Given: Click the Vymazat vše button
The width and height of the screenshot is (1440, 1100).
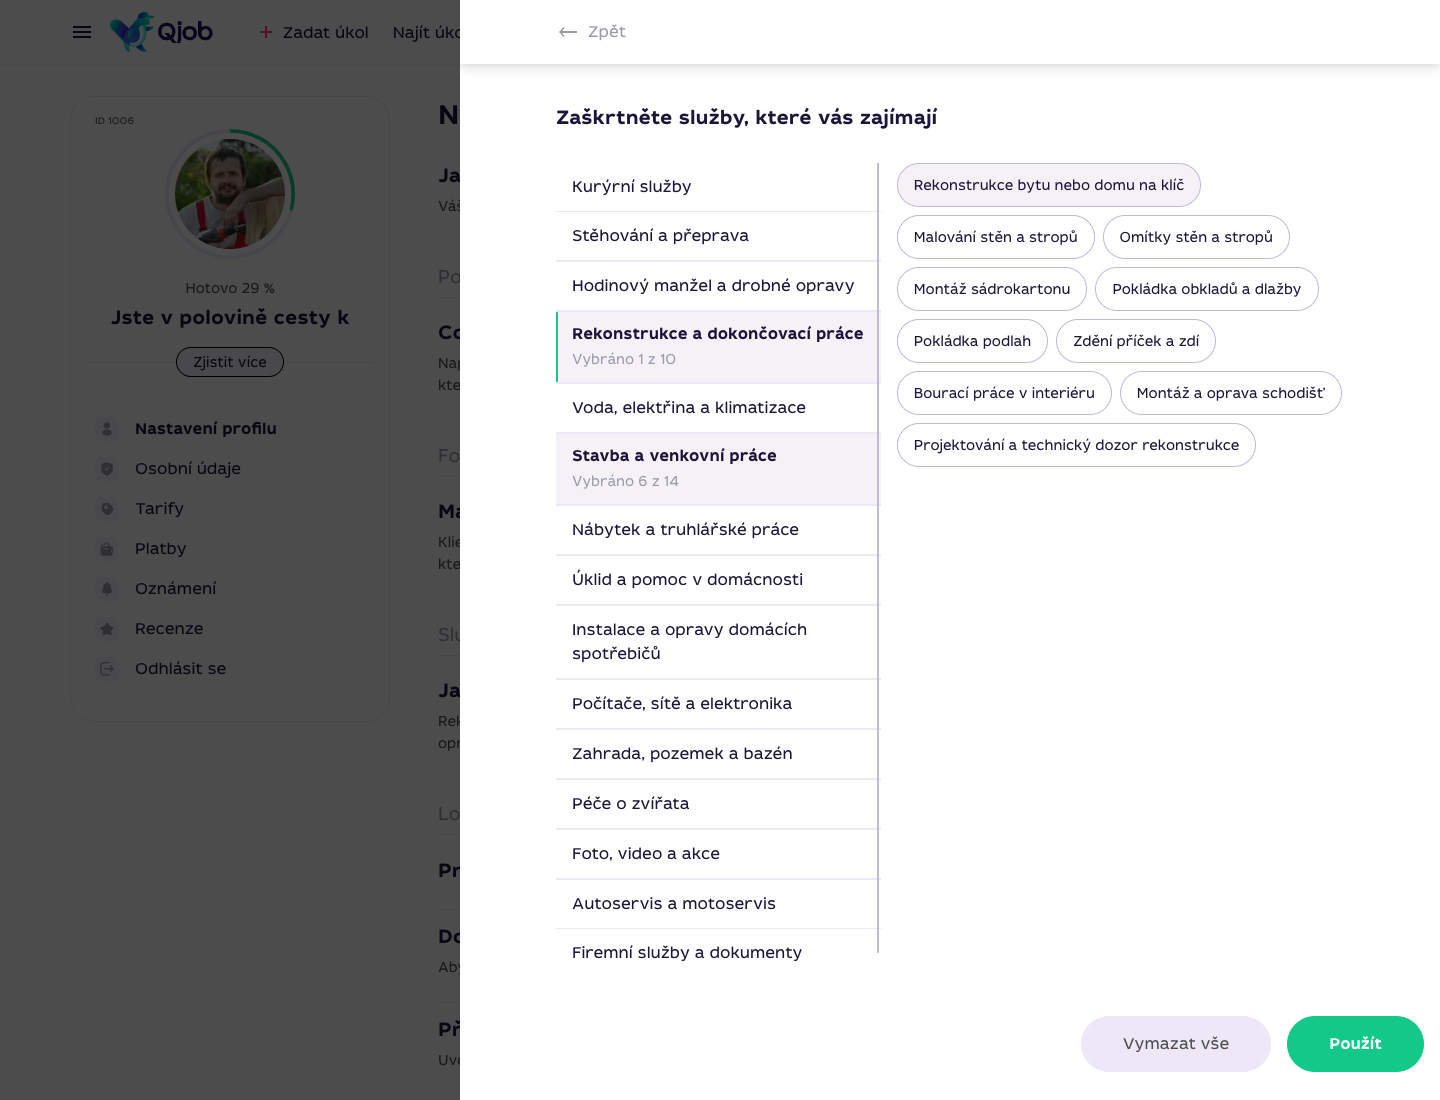Looking at the screenshot, I should (x=1176, y=1044).
